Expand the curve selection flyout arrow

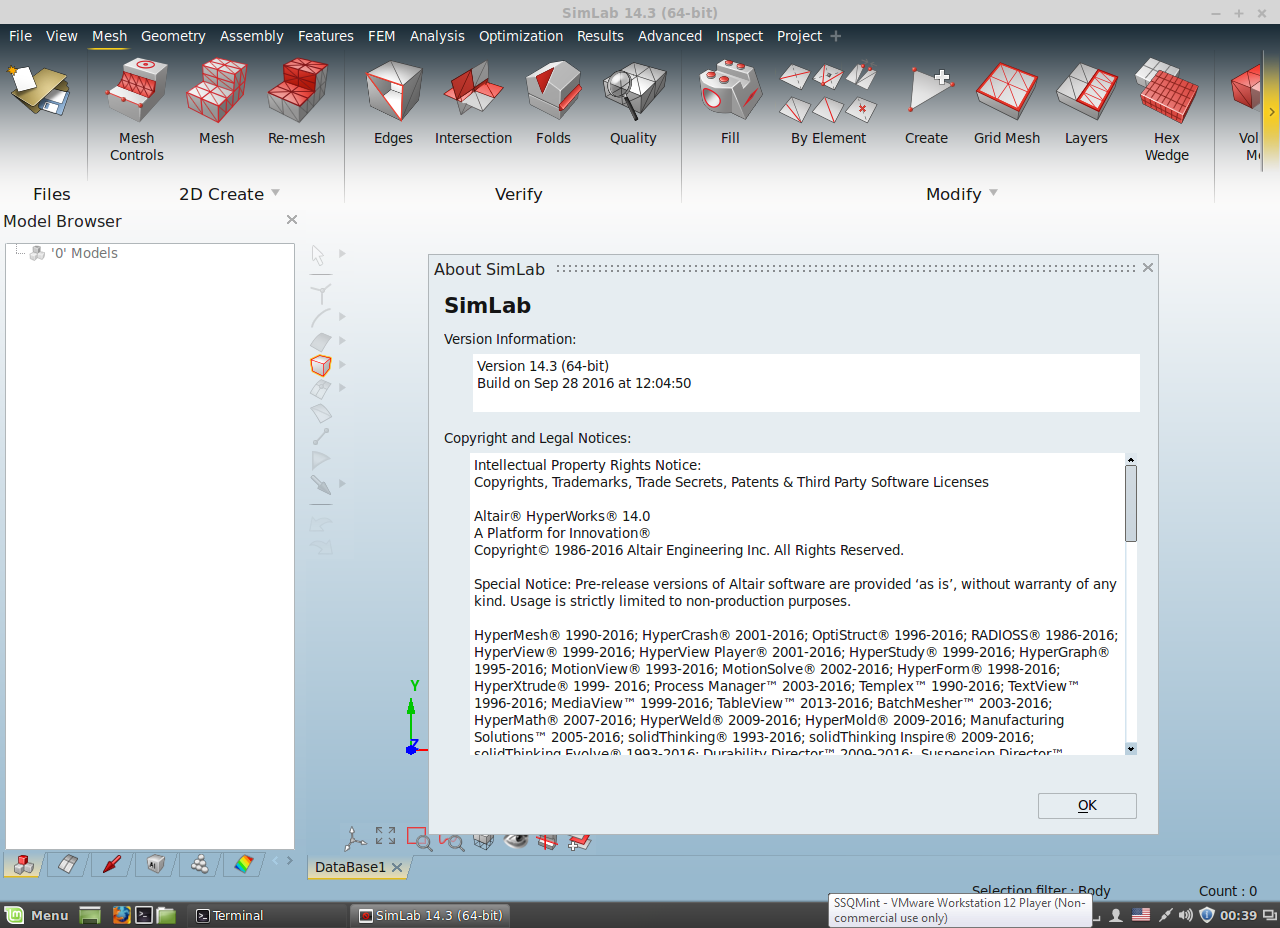[x=342, y=319]
